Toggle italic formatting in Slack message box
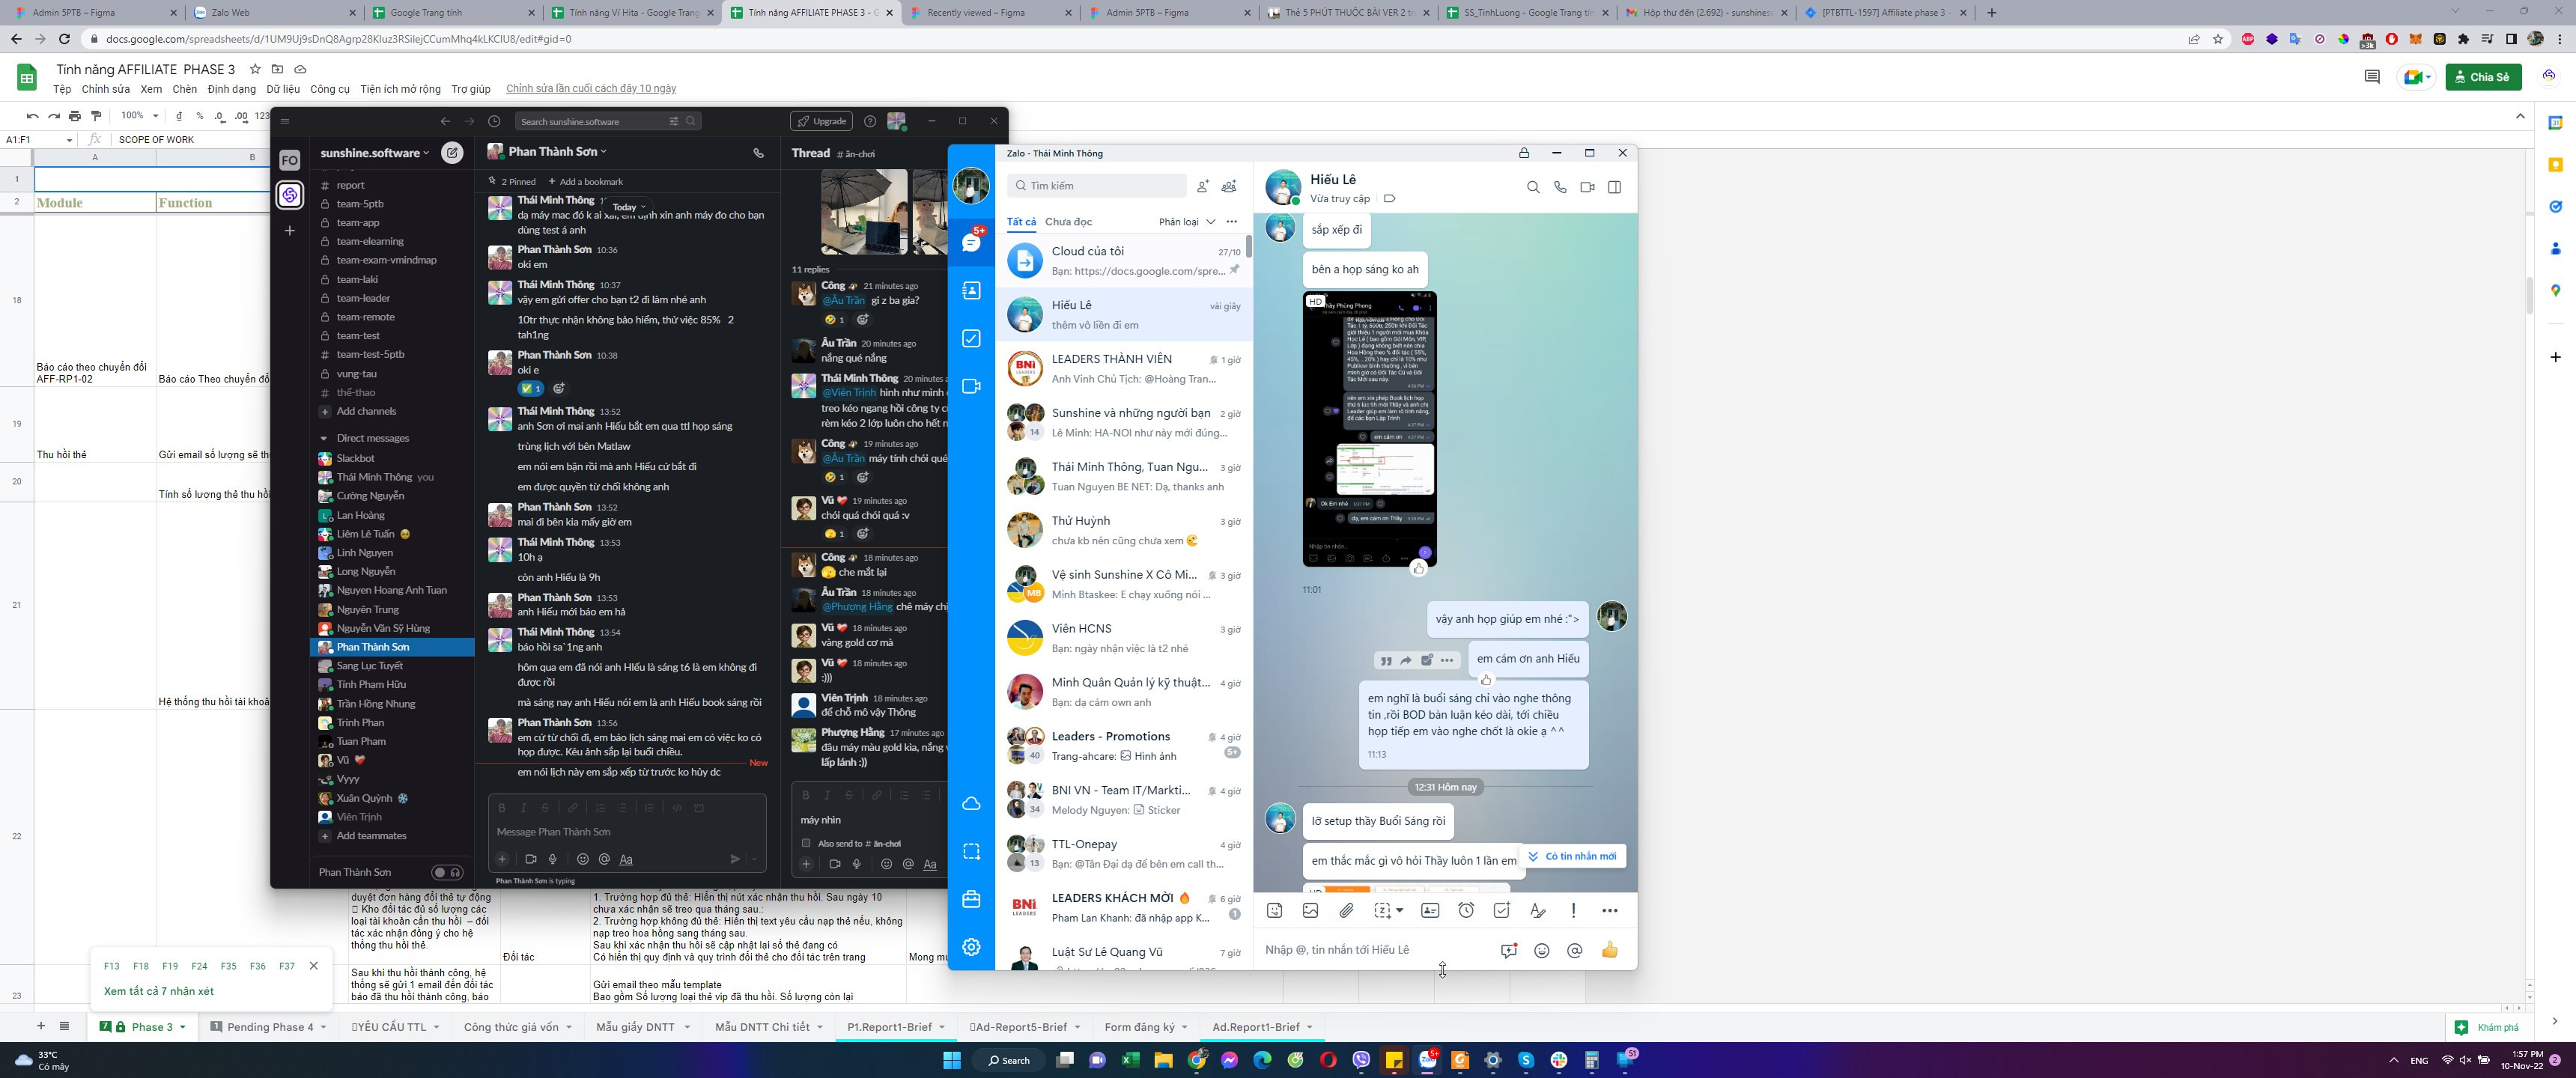This screenshot has width=2576, height=1078. click(x=524, y=808)
